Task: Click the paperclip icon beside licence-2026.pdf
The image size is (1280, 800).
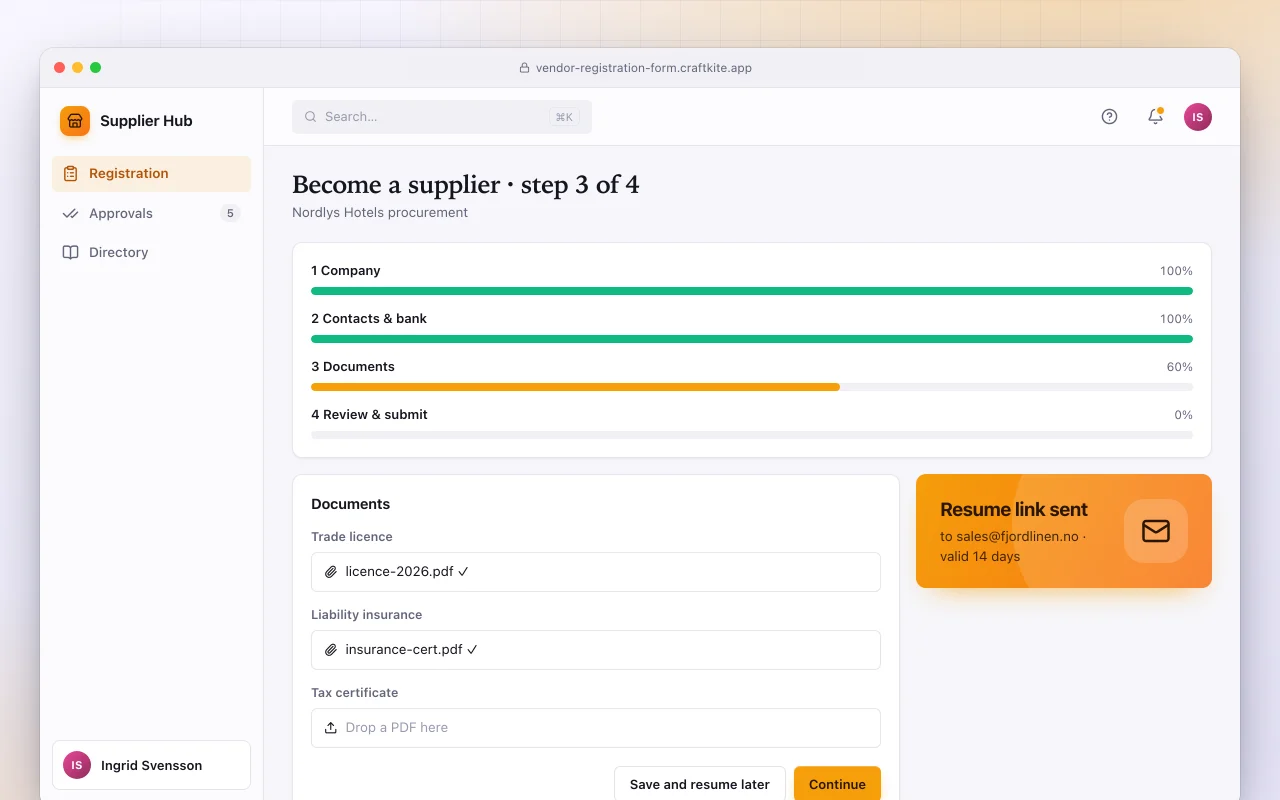Action: (x=331, y=572)
